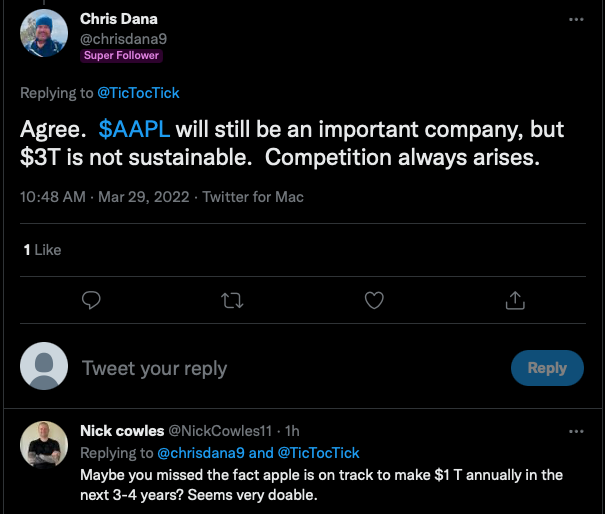Click the Twitter for Mac source link
The height and width of the screenshot is (514, 605).
pos(253,197)
